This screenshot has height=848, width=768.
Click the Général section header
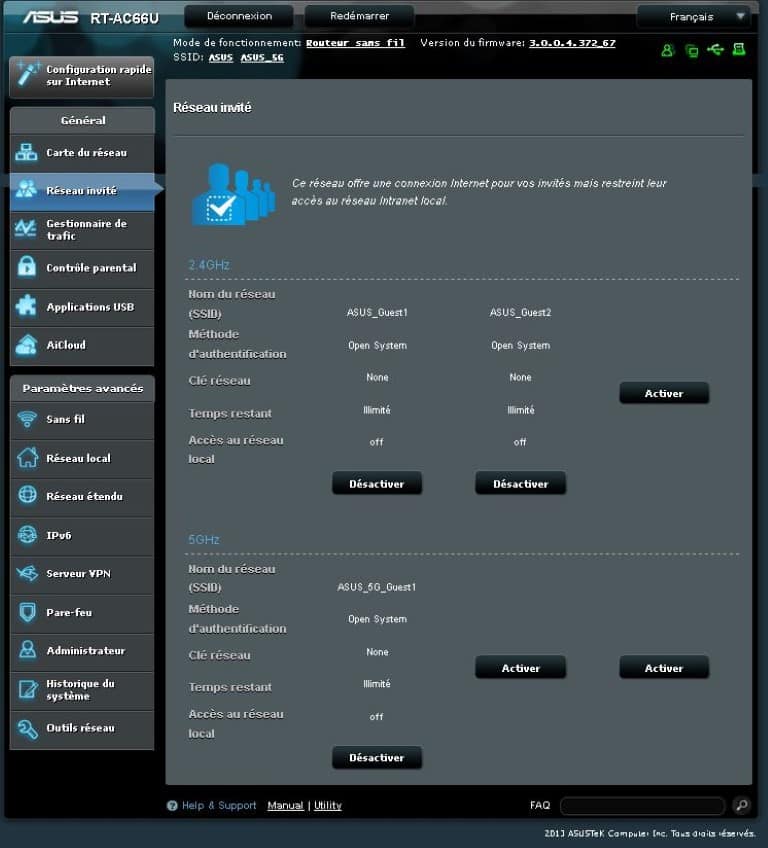[82, 121]
